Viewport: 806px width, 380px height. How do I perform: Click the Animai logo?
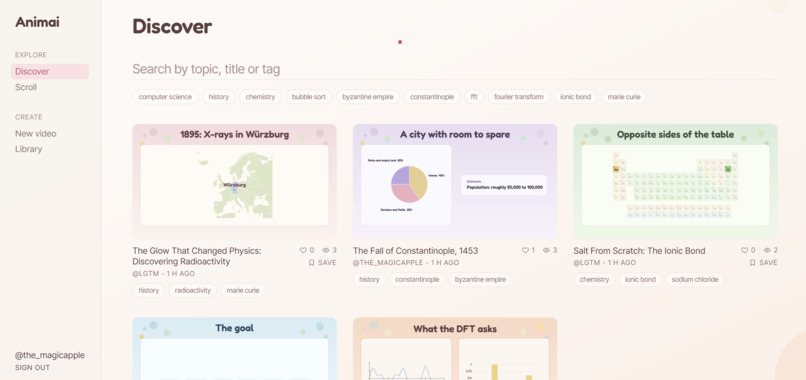[x=37, y=22]
